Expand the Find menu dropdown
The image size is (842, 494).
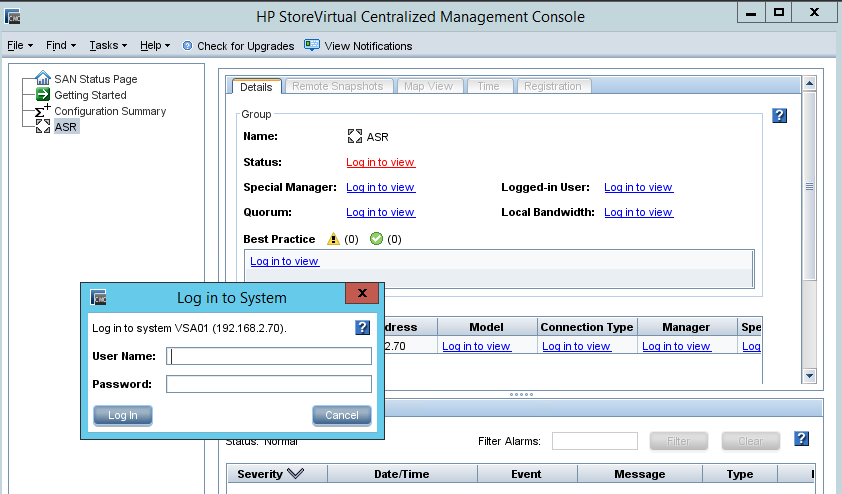tap(60, 46)
